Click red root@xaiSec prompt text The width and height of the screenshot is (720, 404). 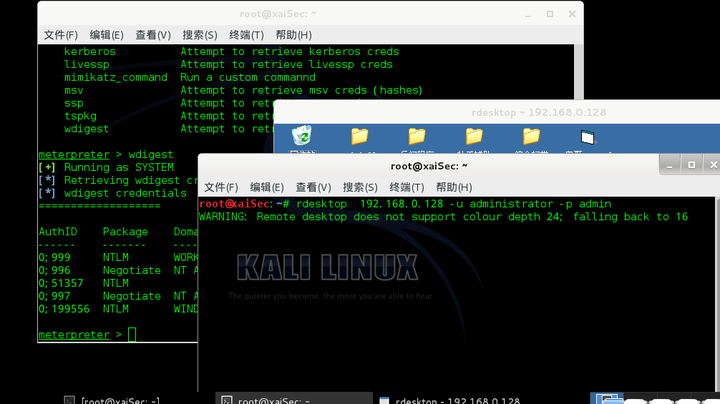pos(236,204)
